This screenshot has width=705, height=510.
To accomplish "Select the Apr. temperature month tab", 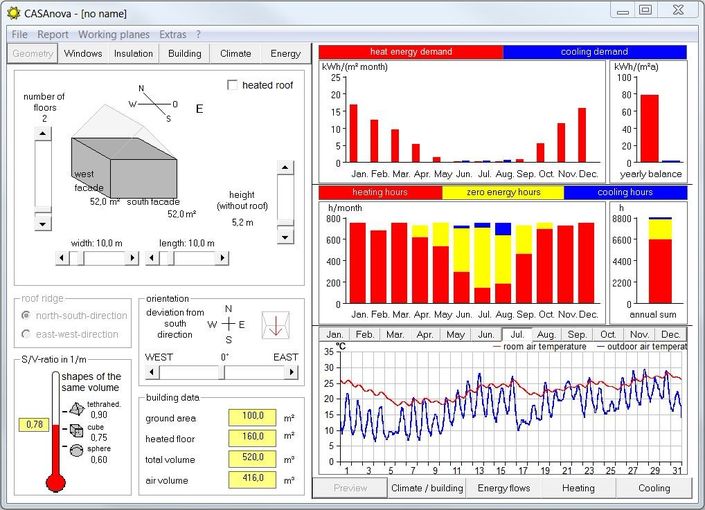I will pyautogui.click(x=425, y=334).
